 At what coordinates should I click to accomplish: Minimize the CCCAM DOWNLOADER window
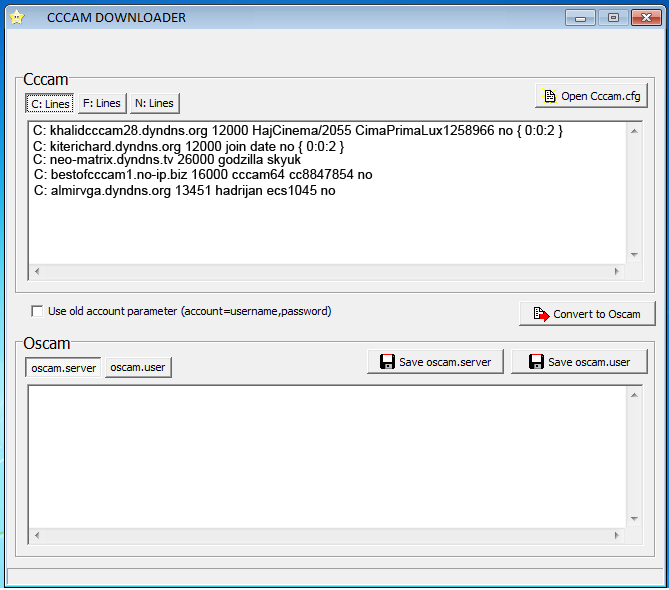[x=580, y=18]
